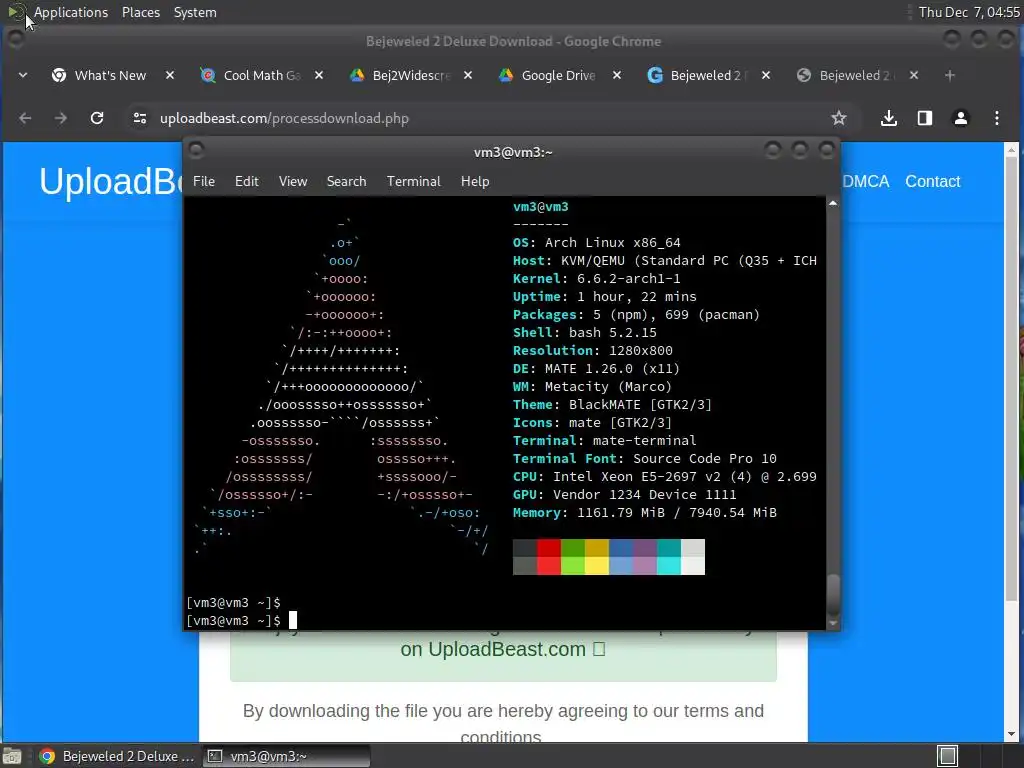Image resolution: width=1024 pixels, height=768 pixels.
Task: Click the DMCA link on UploadBeast
Action: 865,182
